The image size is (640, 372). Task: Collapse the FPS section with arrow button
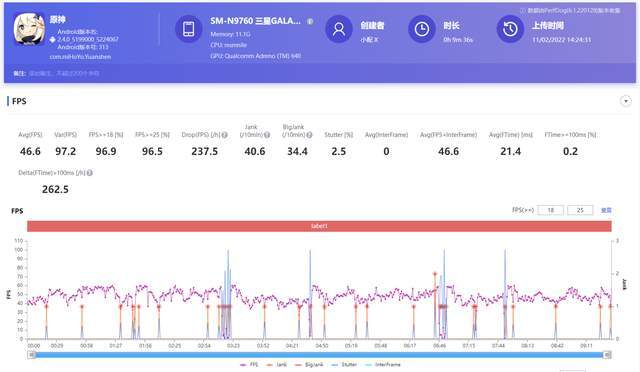[x=626, y=101]
